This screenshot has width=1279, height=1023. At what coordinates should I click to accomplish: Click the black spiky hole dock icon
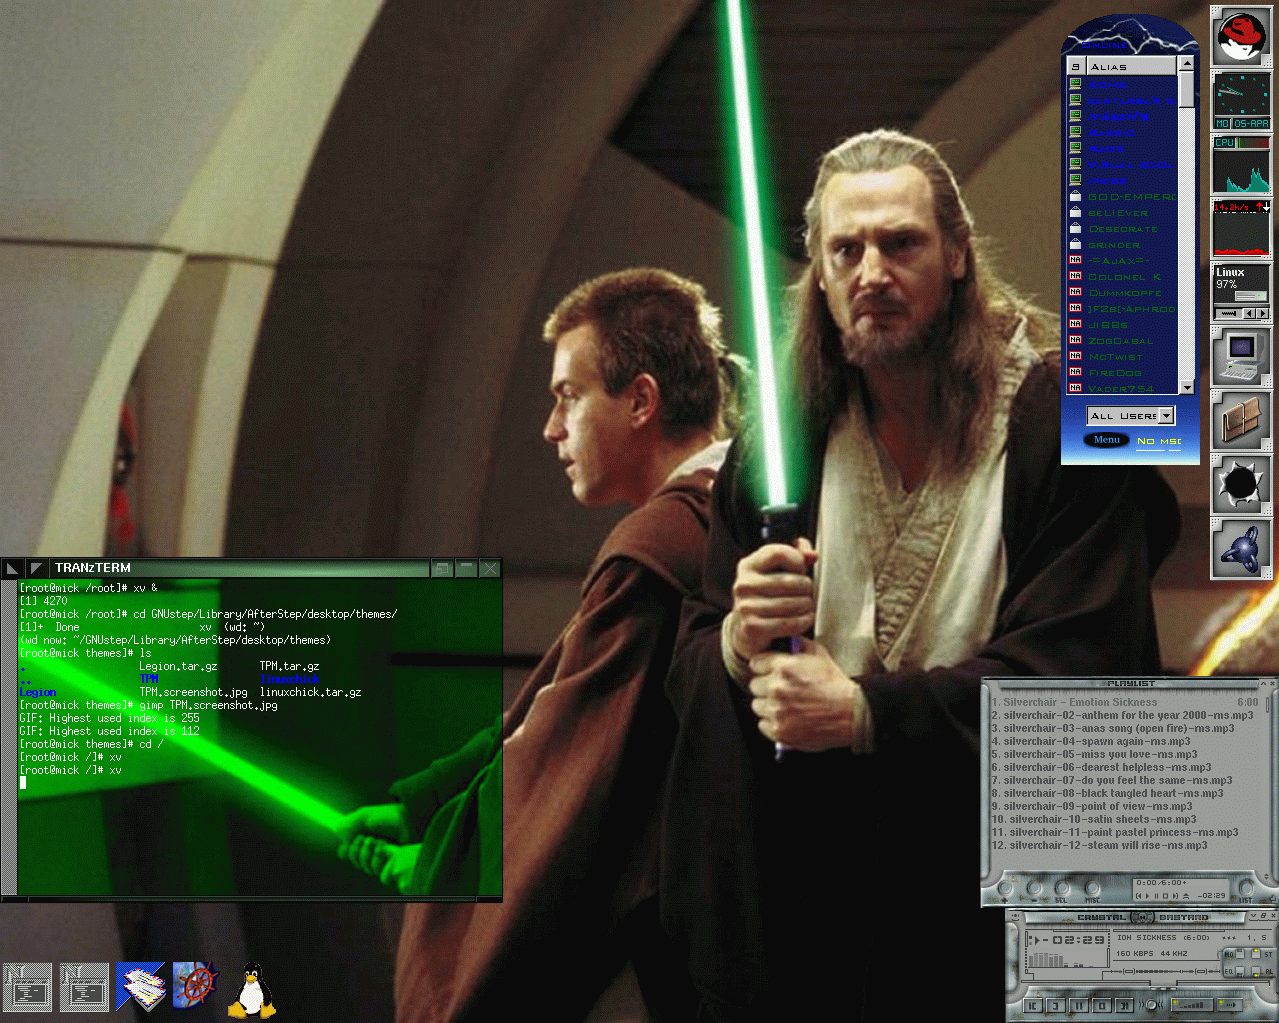pos(1241,484)
